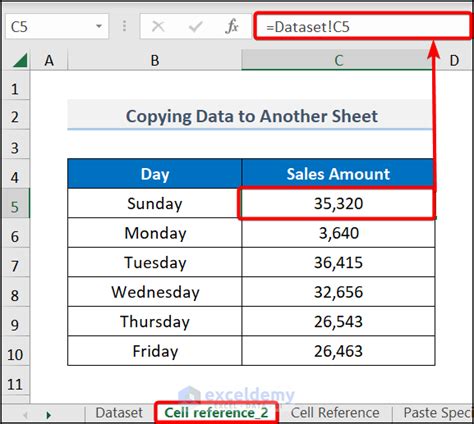The image size is (474, 424).
Task: Select column A header
Action: (49, 61)
